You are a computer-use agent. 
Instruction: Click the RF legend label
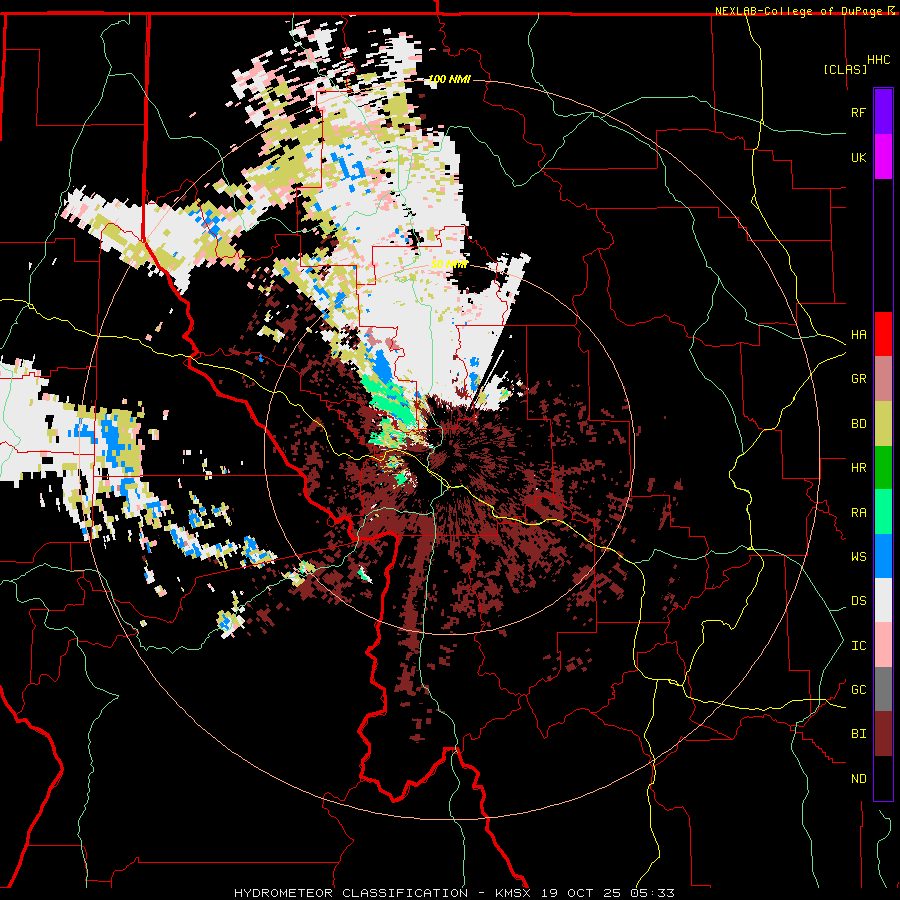[x=858, y=112]
